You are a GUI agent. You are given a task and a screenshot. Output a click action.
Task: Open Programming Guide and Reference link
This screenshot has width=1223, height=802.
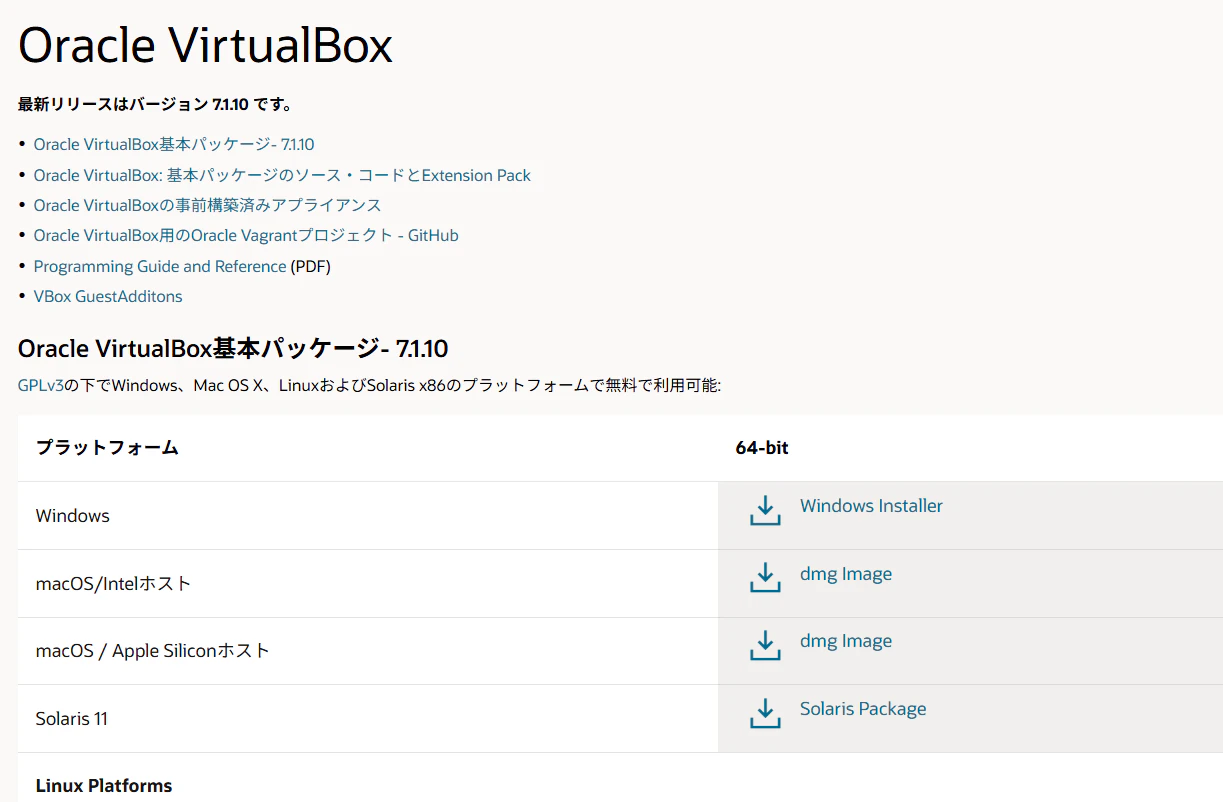click(160, 266)
